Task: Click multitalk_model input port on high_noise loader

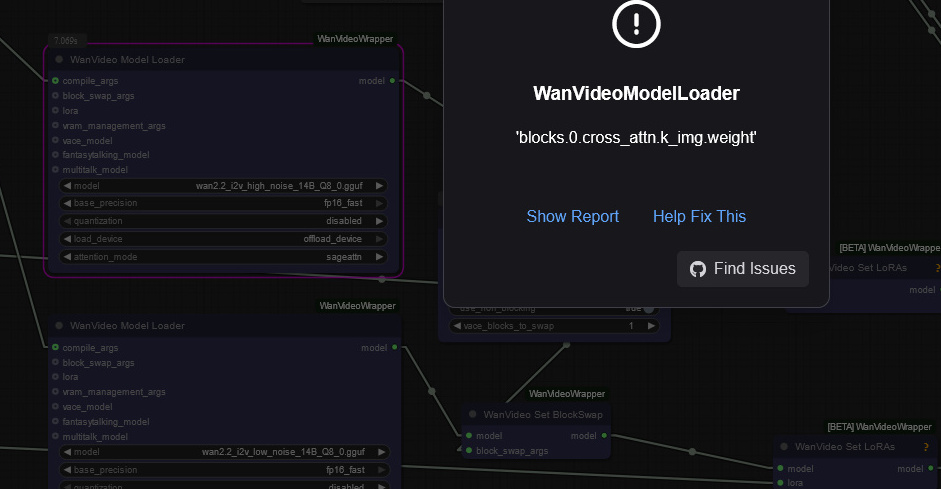Action: point(55,170)
